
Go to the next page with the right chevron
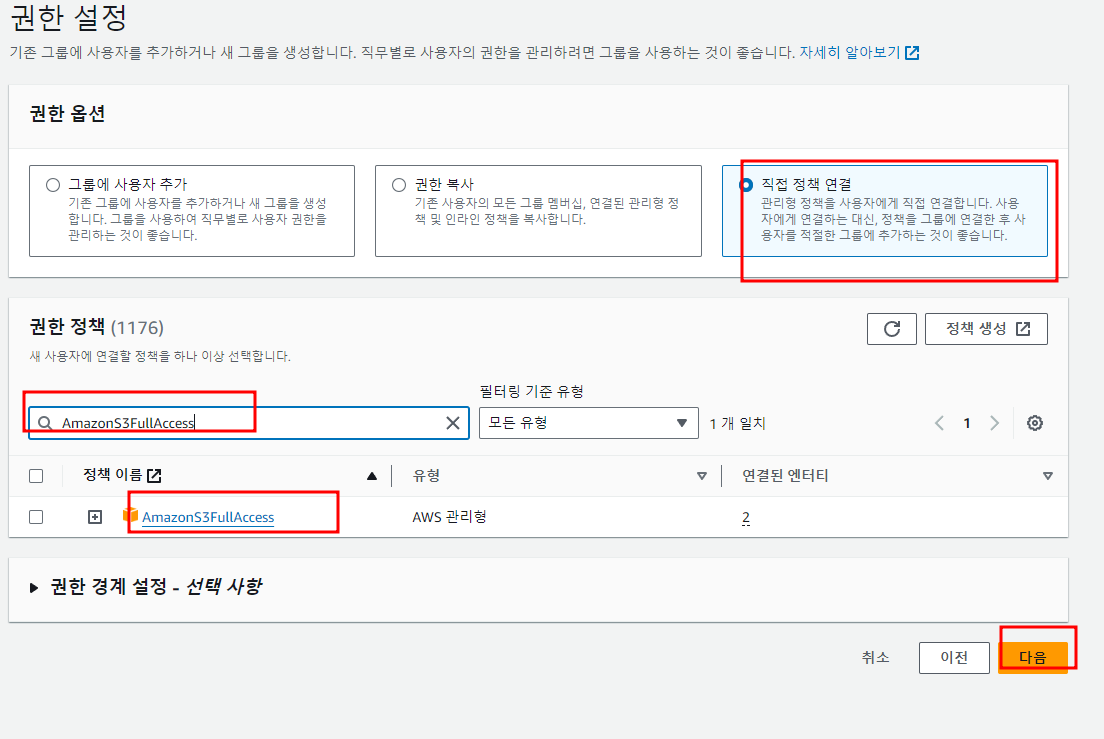pos(994,423)
